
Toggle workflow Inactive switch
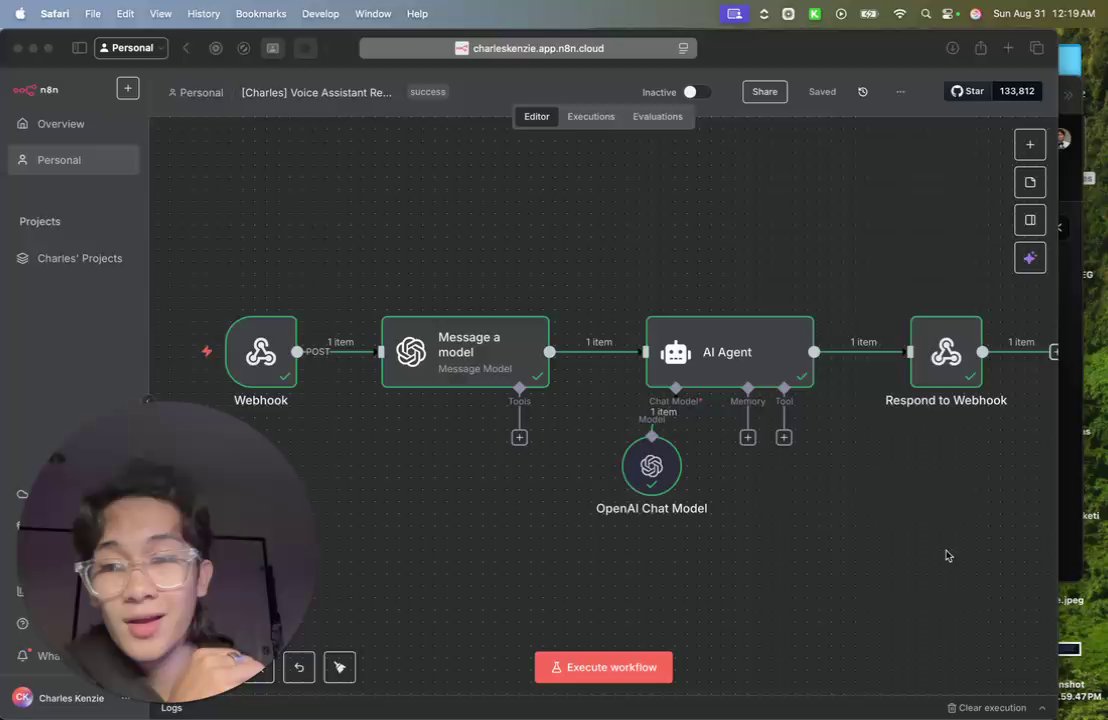coord(696,92)
